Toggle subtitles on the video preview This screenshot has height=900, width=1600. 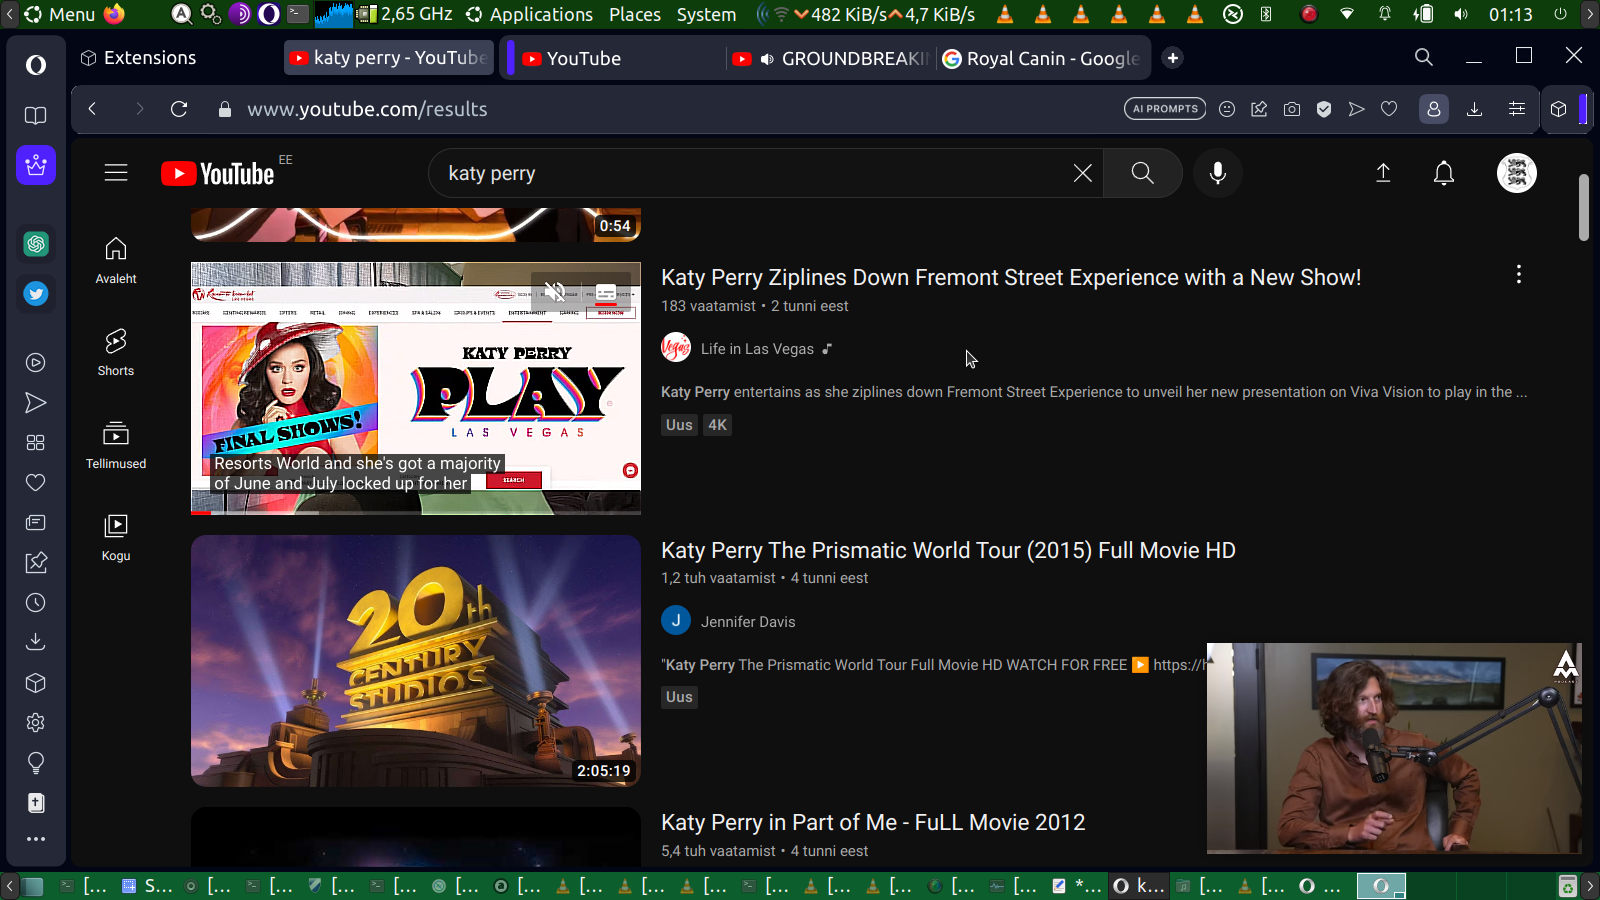[x=606, y=292]
